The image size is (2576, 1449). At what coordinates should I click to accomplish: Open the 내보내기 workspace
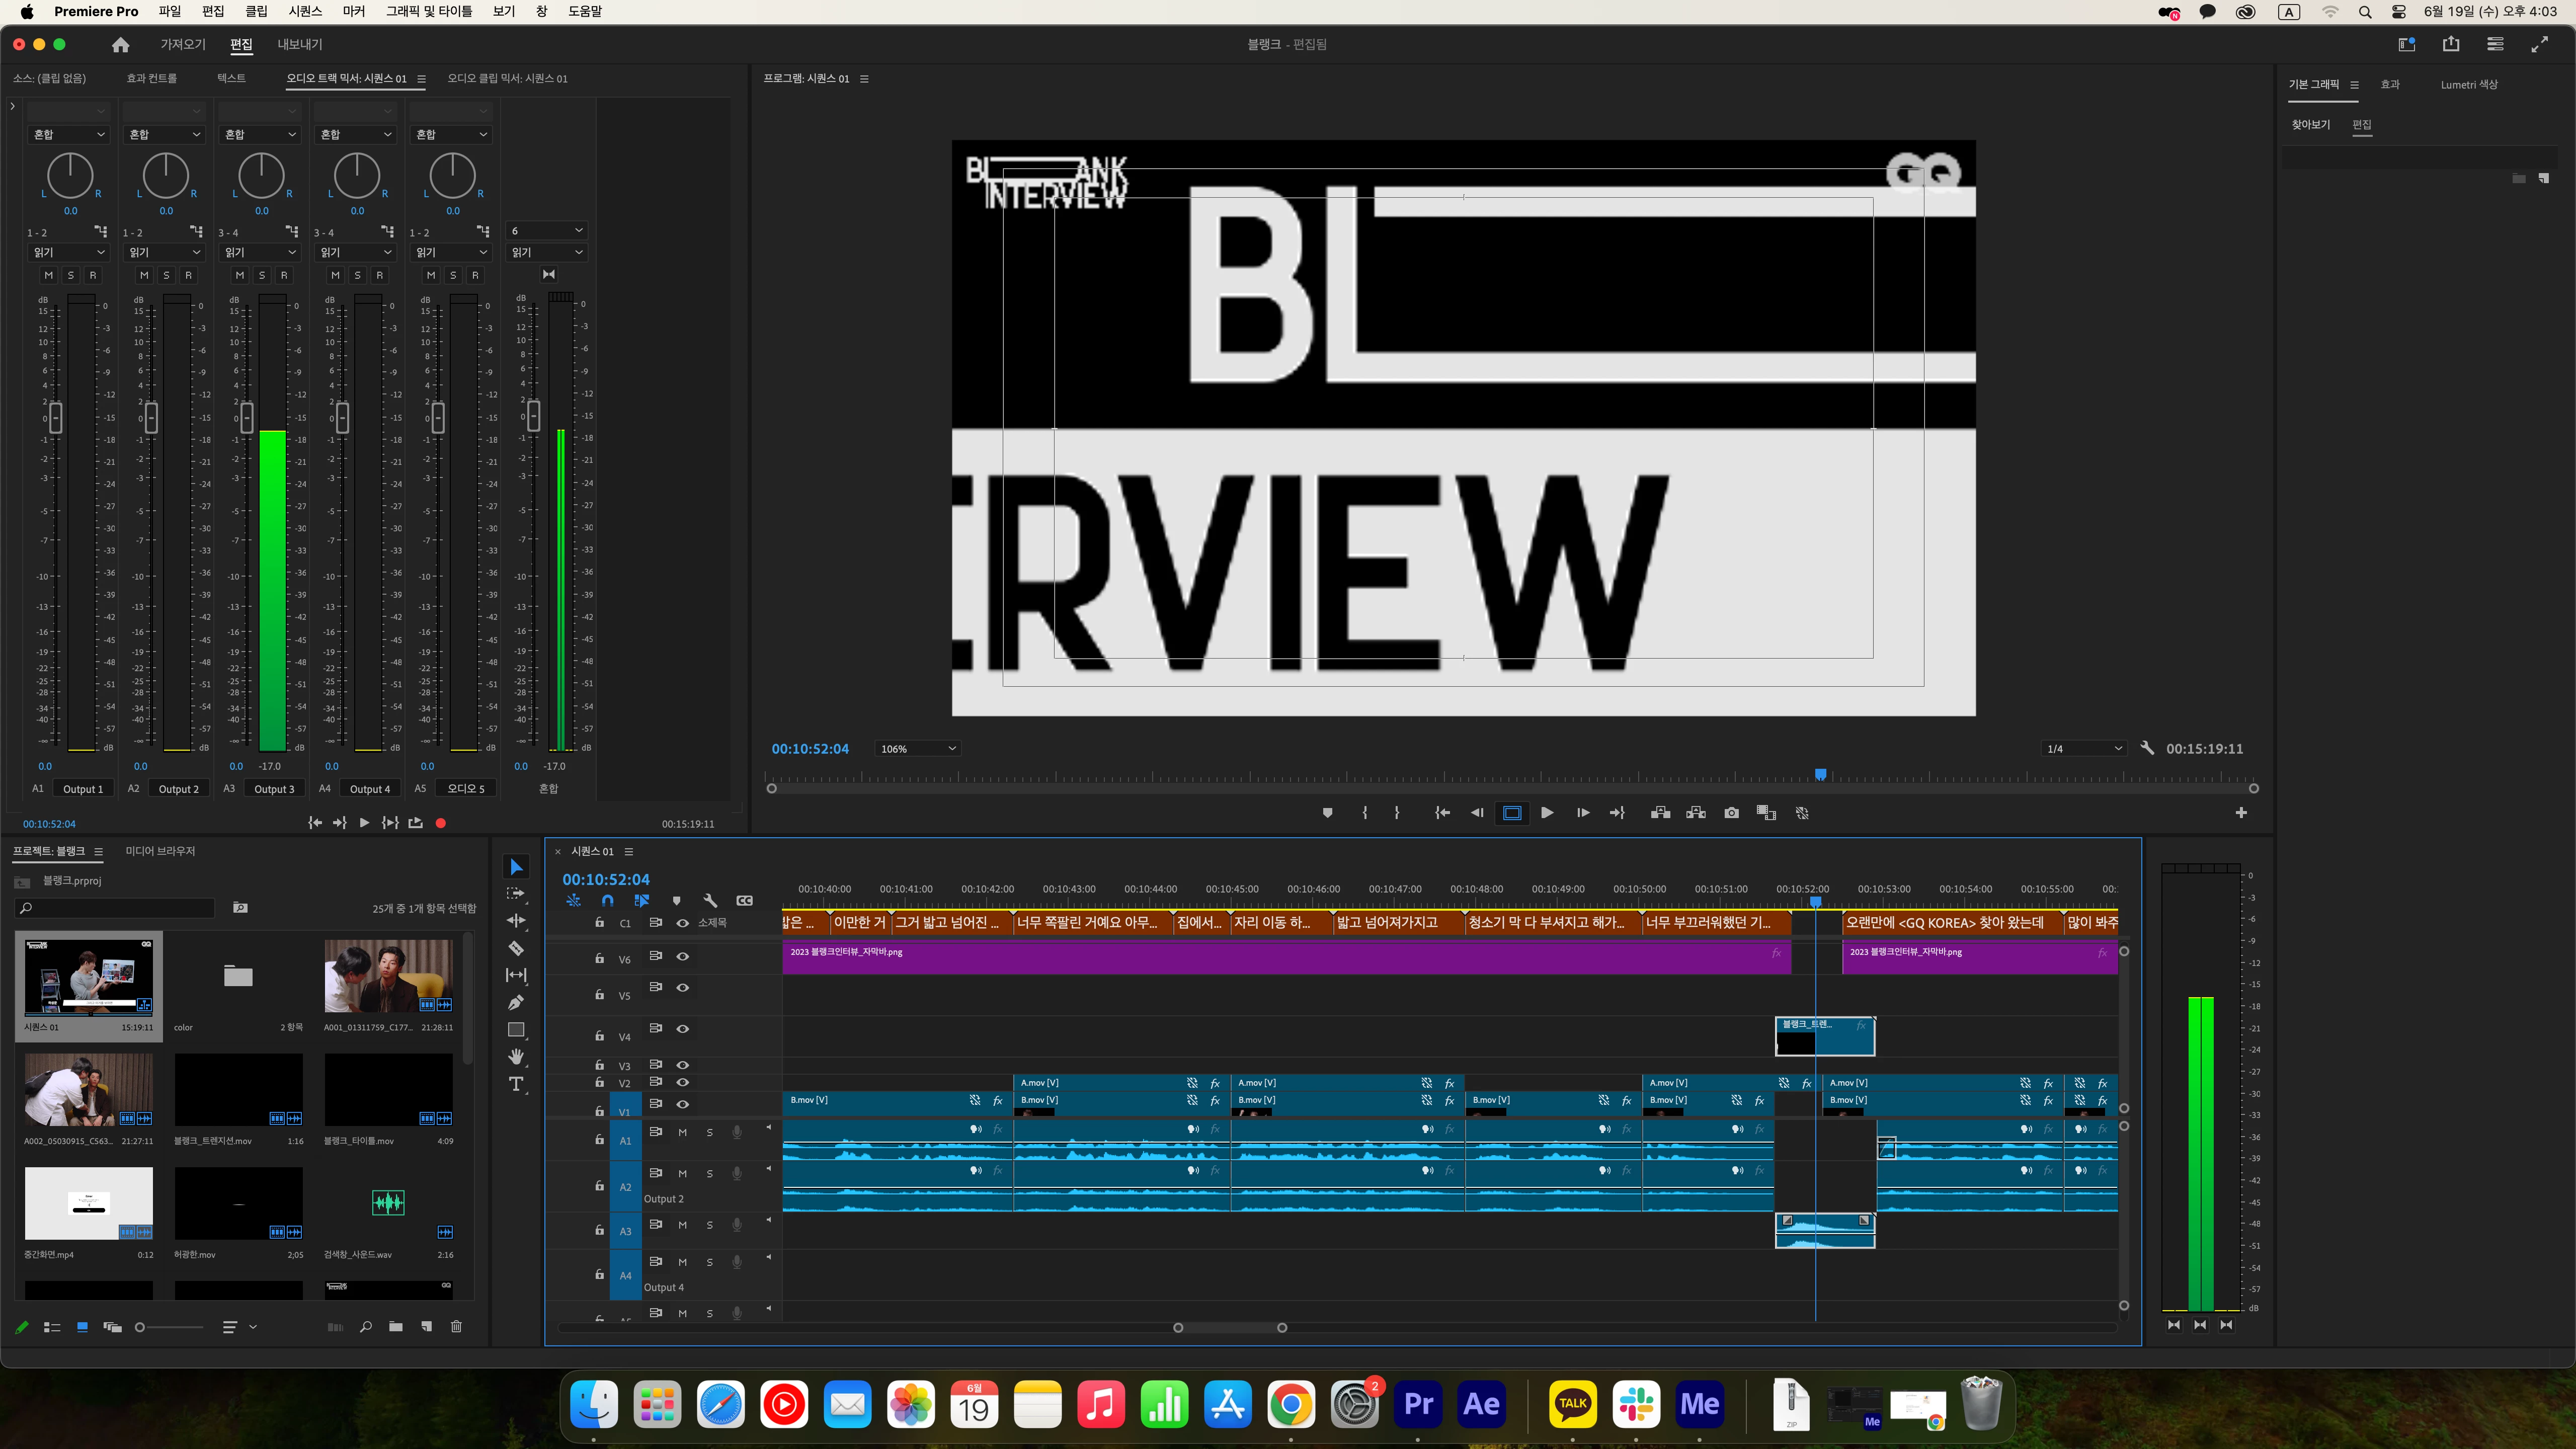point(299,44)
